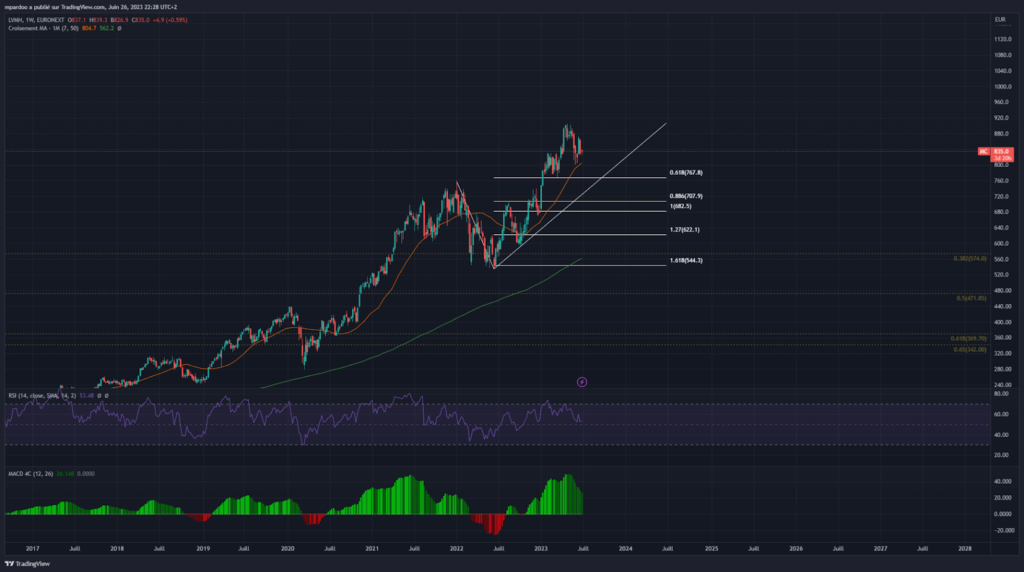Select the RSI (14, close) indicator legend

tap(40, 395)
